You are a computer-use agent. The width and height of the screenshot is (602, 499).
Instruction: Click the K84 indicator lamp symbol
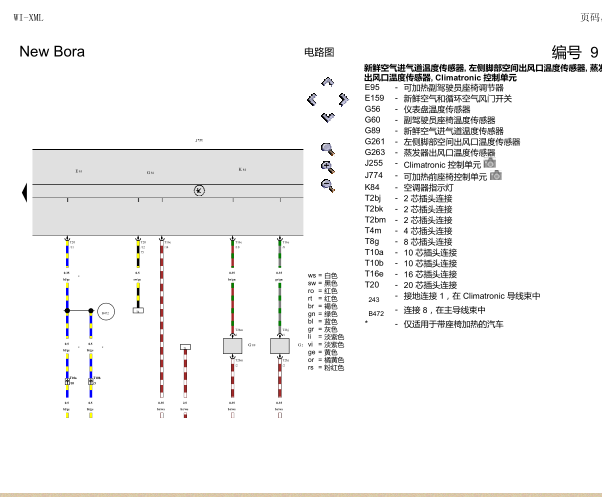click(x=199, y=190)
